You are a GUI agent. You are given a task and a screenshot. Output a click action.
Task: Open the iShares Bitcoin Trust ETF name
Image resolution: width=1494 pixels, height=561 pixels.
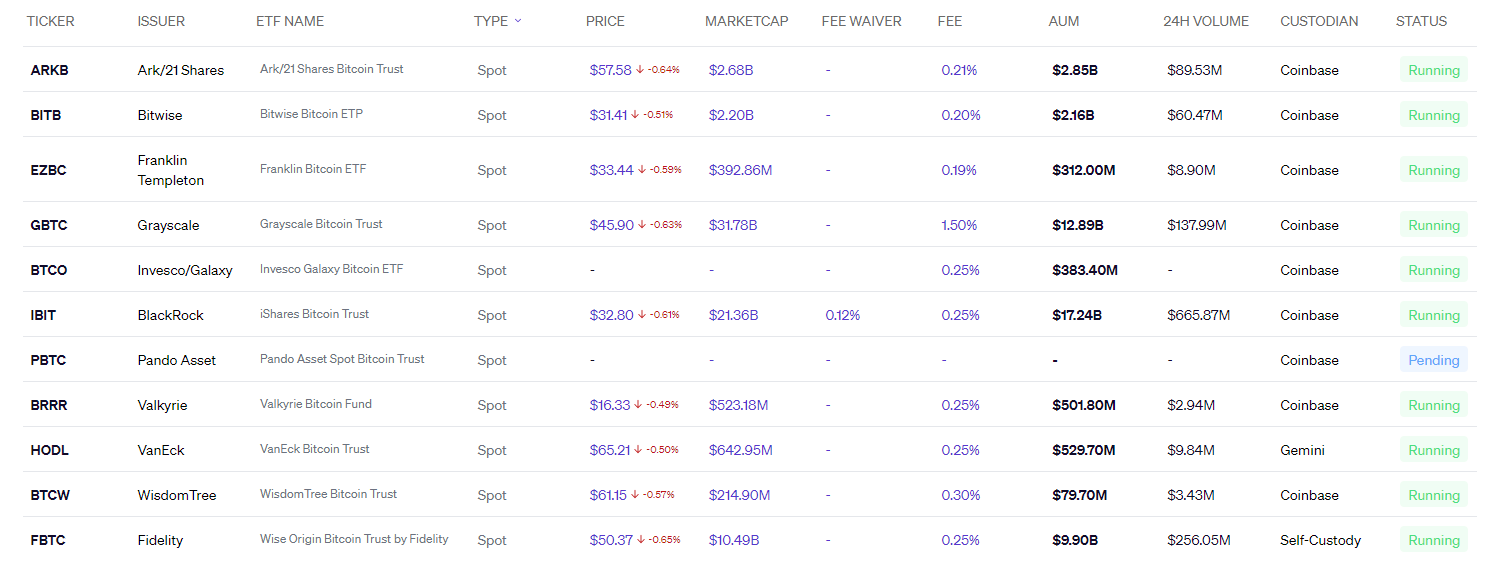[314, 314]
